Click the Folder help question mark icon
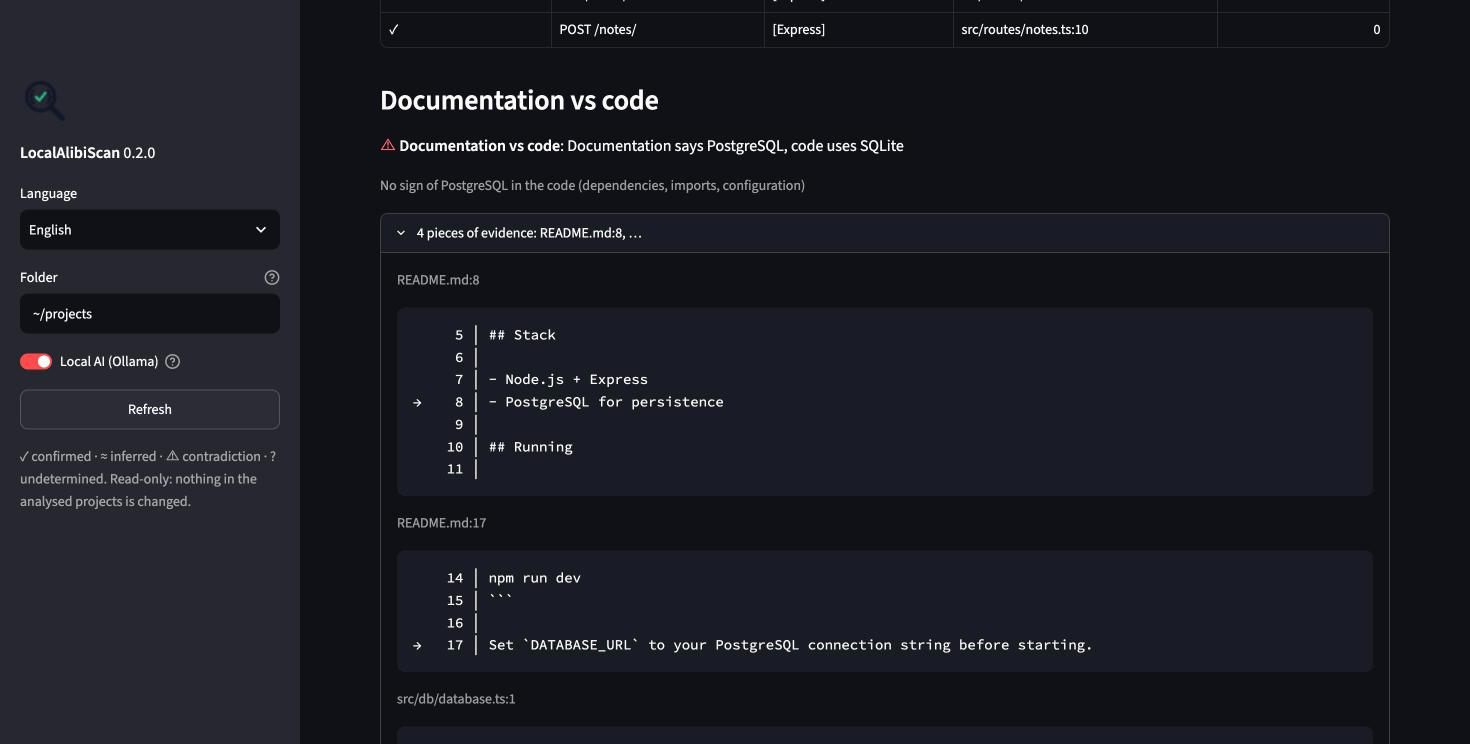The height and width of the screenshot is (744, 1470). click(x=272, y=278)
